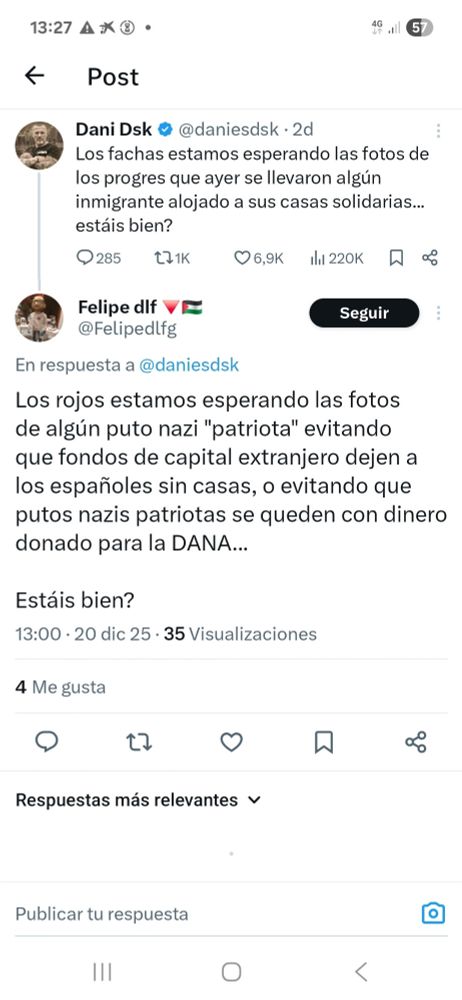The width and height of the screenshot is (462, 1000).
Task: Share Dani Dsk's post
Action: [x=430, y=258]
